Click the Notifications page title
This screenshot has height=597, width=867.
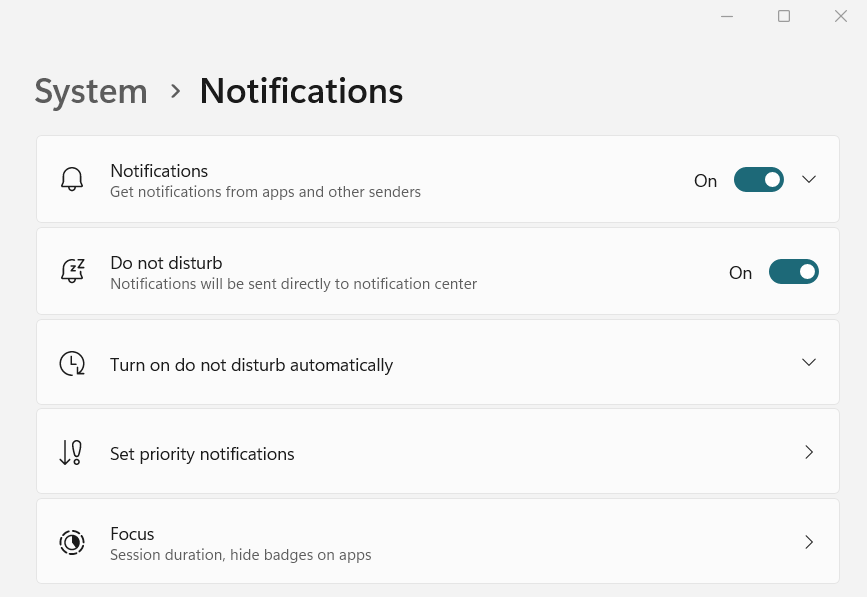pyautogui.click(x=301, y=91)
